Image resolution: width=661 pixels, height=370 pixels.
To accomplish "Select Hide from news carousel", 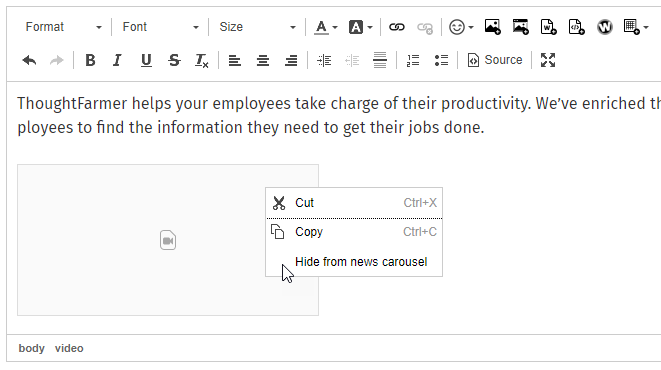I will pos(354,262).
